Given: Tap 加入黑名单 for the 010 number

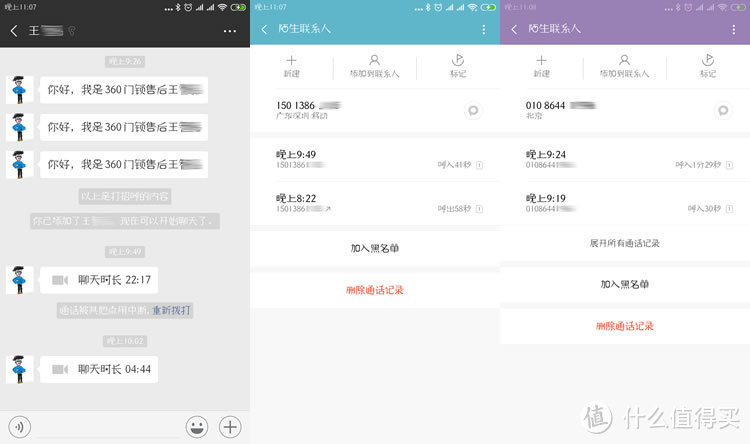Looking at the screenshot, I should [x=625, y=284].
